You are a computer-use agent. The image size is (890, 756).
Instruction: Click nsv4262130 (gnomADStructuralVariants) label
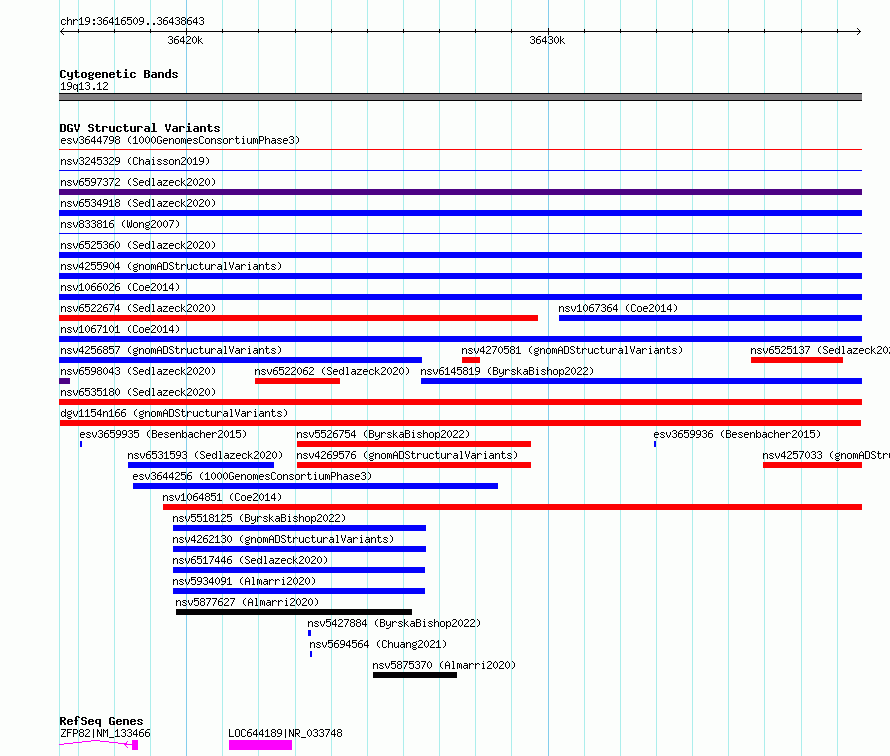(283, 539)
